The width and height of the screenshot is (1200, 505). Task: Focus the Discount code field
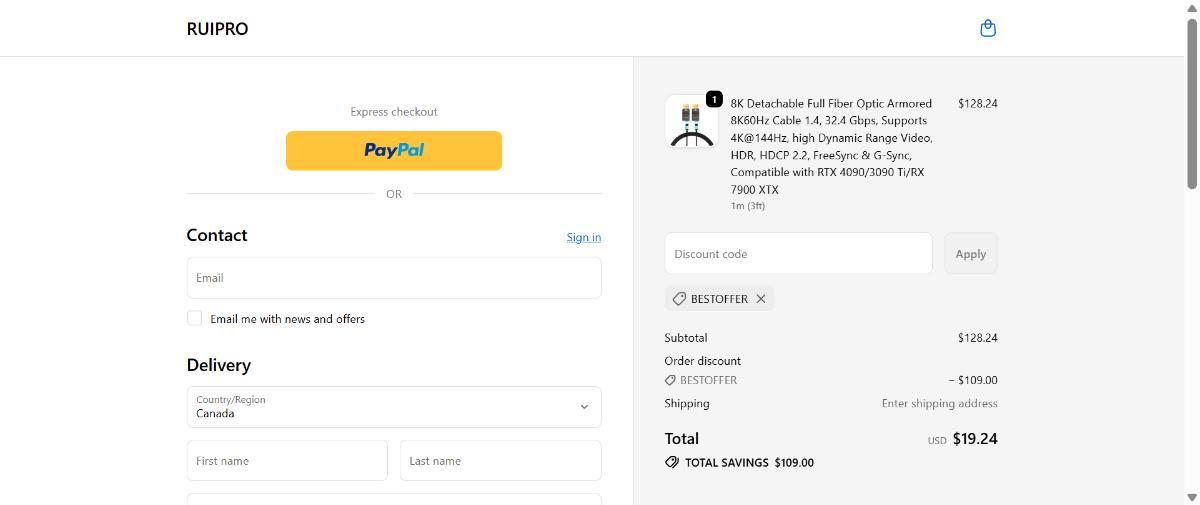(798, 254)
